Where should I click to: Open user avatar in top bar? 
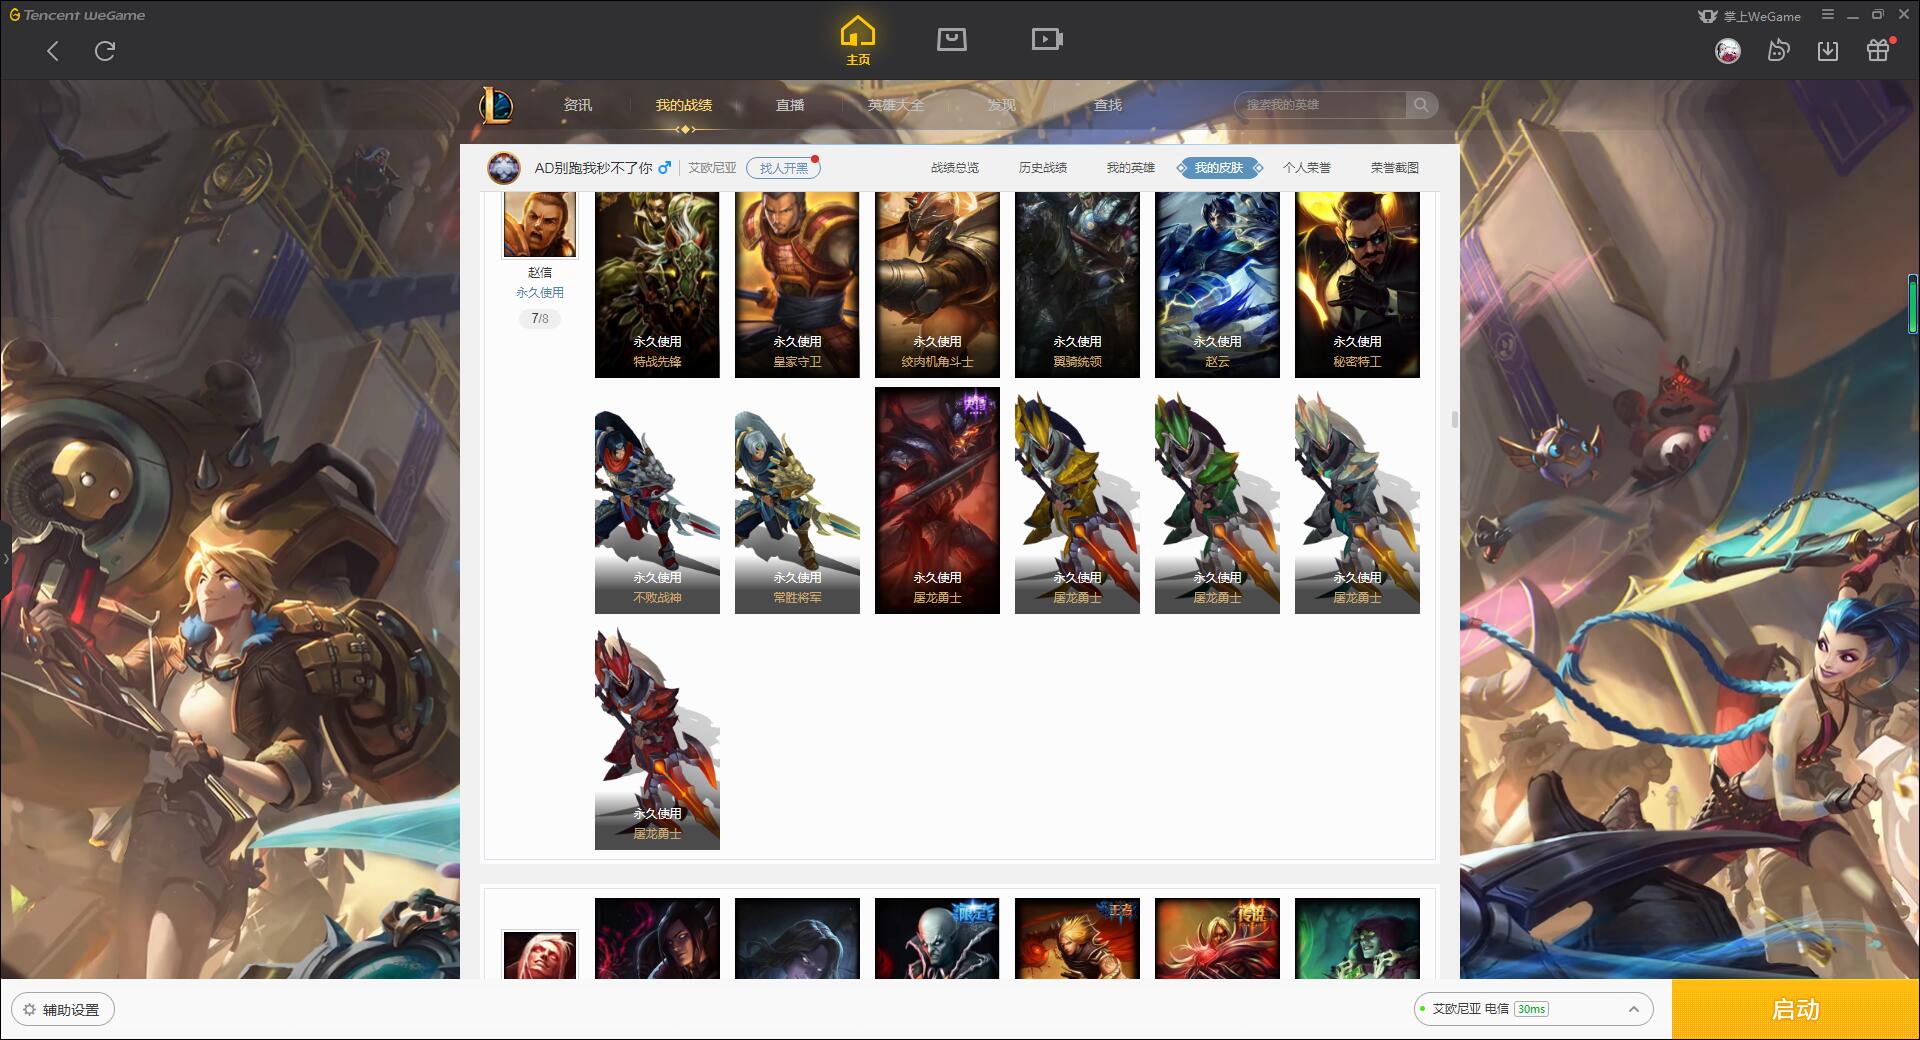pos(1728,51)
